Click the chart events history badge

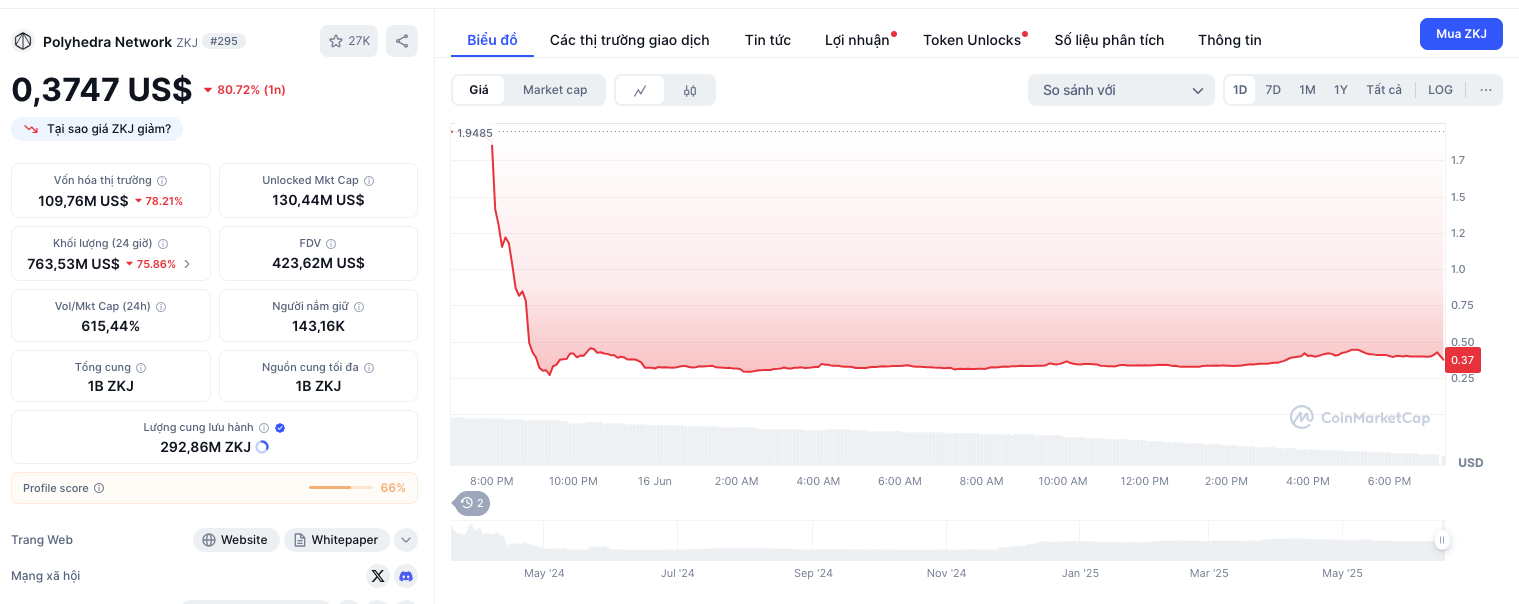point(472,503)
